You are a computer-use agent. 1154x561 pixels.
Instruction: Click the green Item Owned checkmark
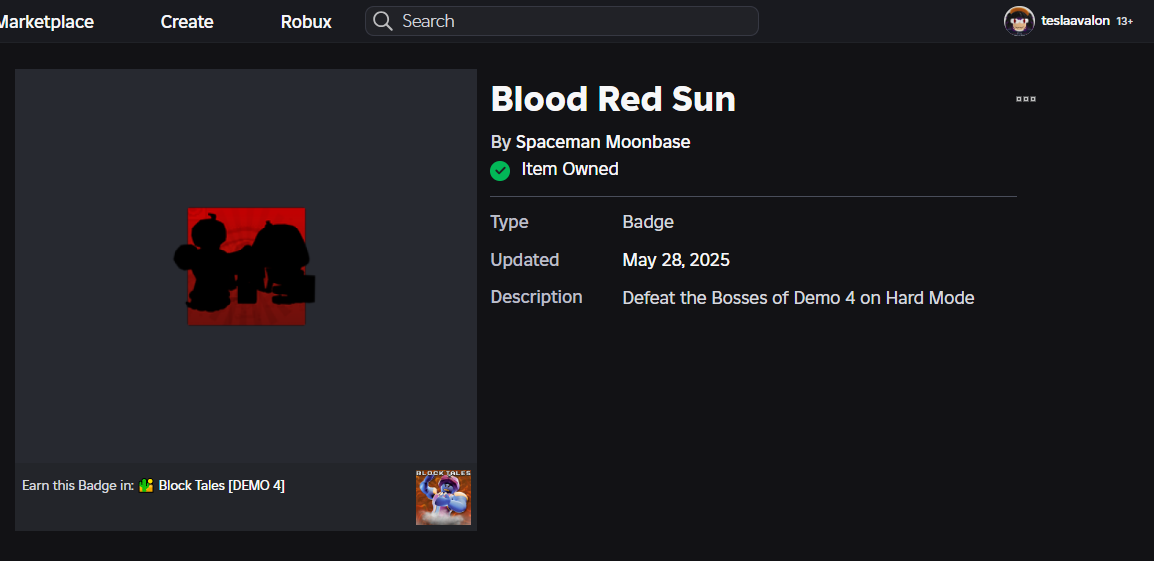[x=500, y=171]
